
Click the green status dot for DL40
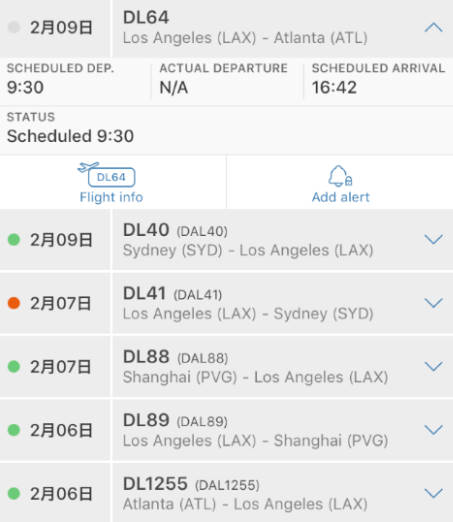(x=14, y=239)
